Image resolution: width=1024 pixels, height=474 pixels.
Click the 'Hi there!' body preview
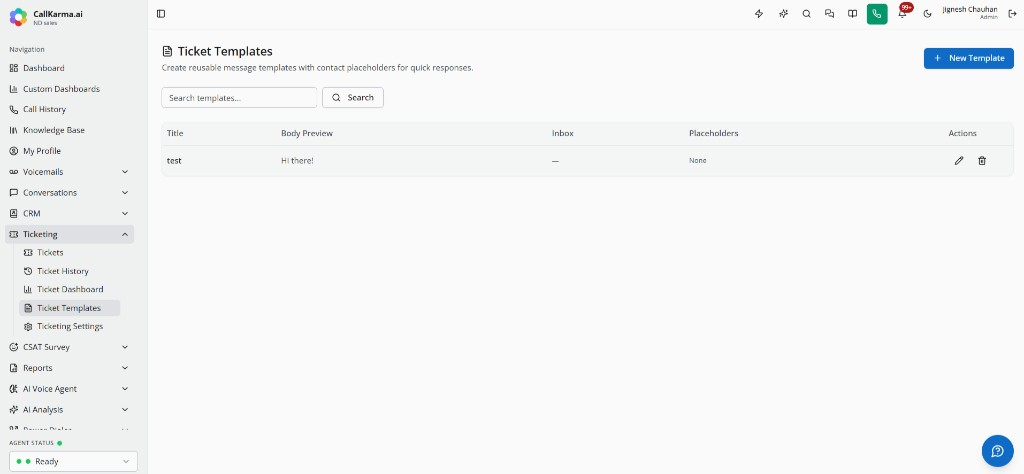tap(297, 161)
